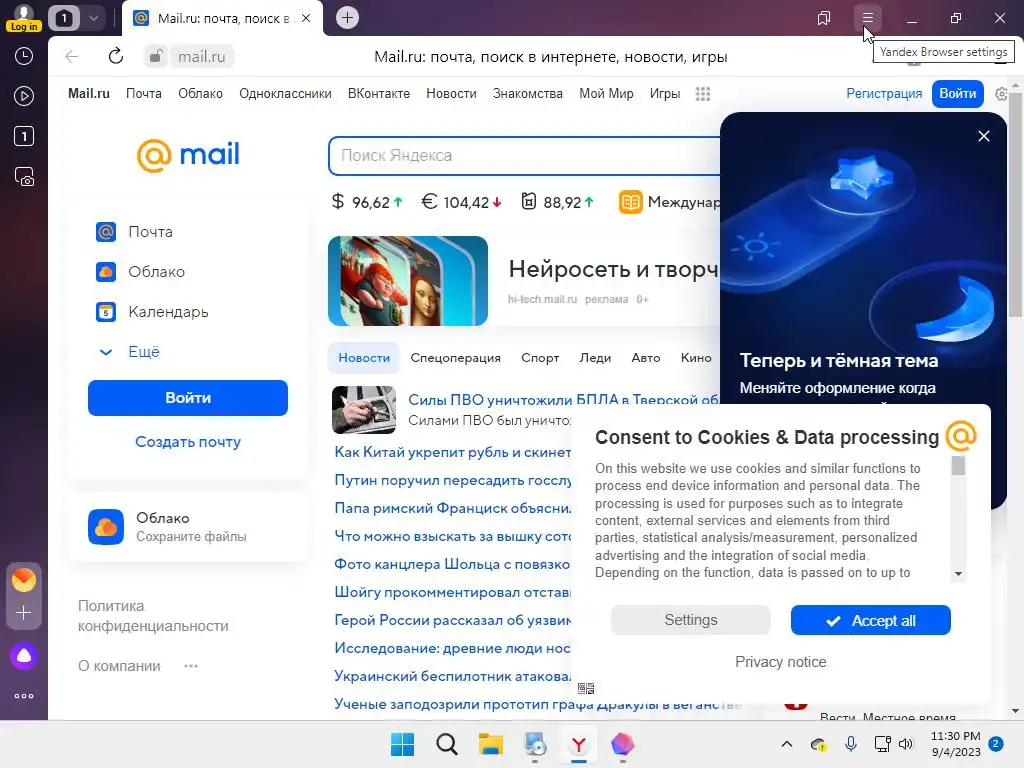This screenshot has width=1024, height=768.
Task: Open Windows Start menu on taskbar
Action: (402, 744)
